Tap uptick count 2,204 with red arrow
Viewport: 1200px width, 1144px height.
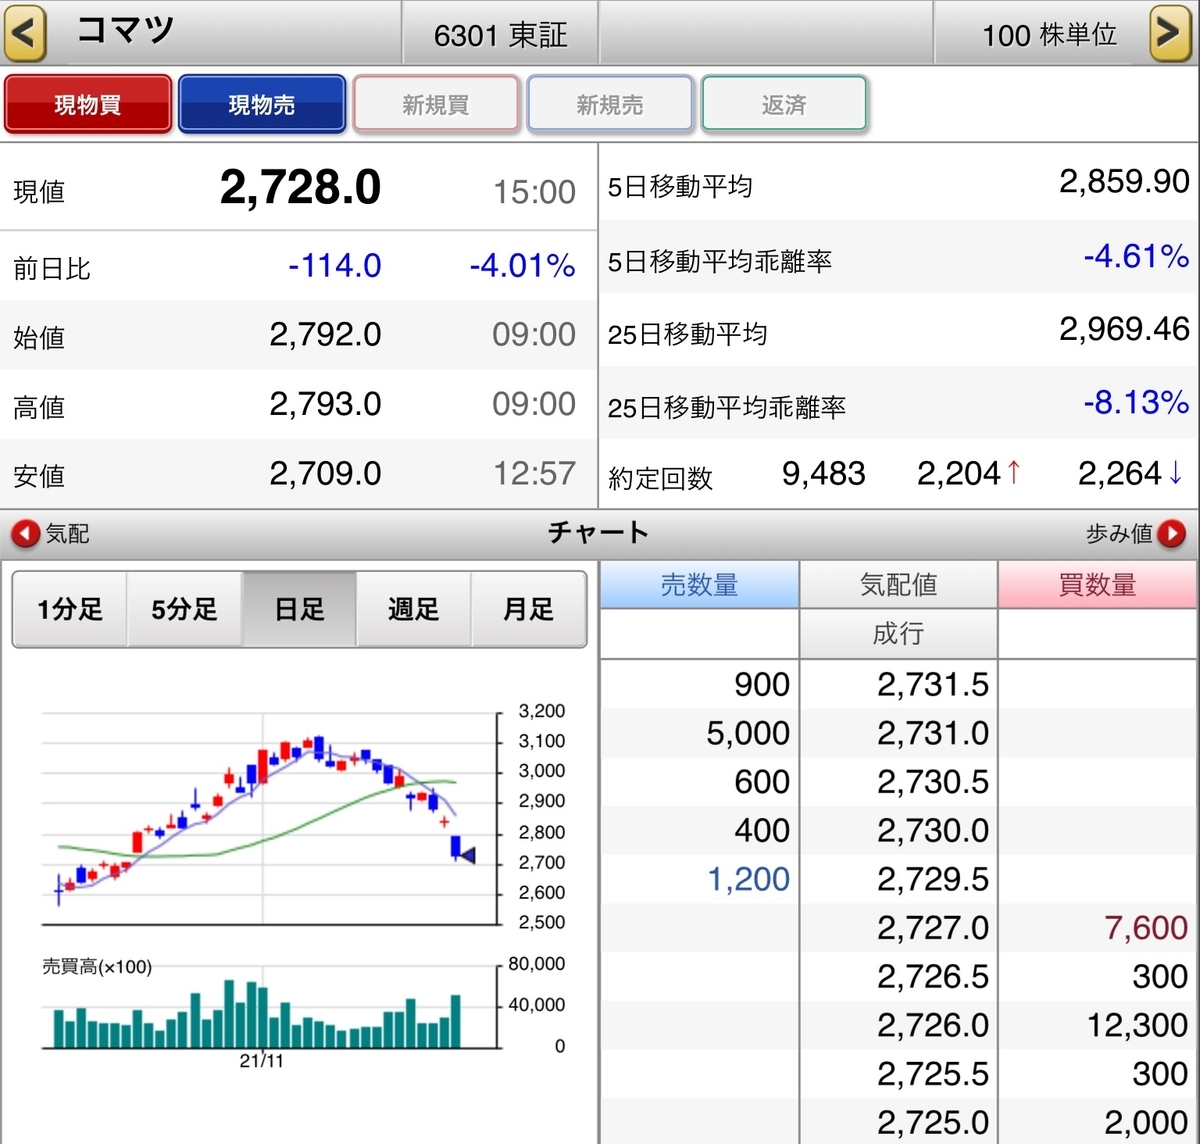click(x=969, y=474)
